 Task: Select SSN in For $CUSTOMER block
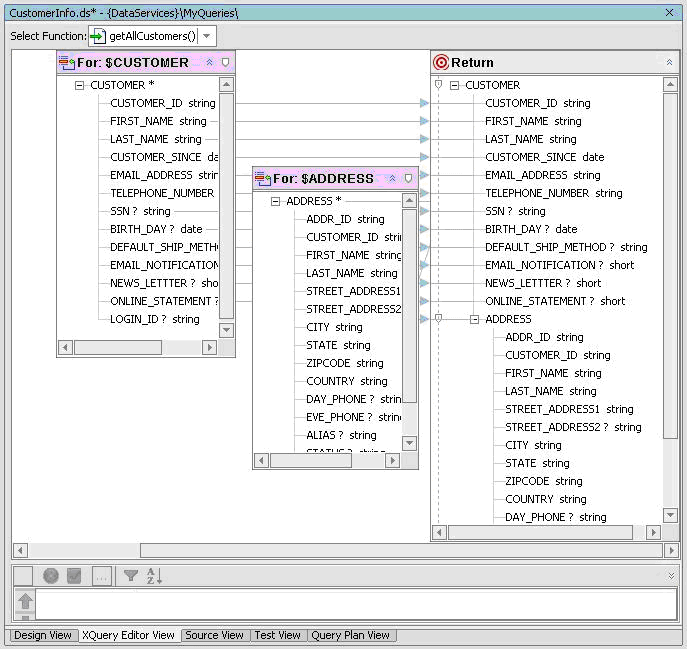click(140, 211)
